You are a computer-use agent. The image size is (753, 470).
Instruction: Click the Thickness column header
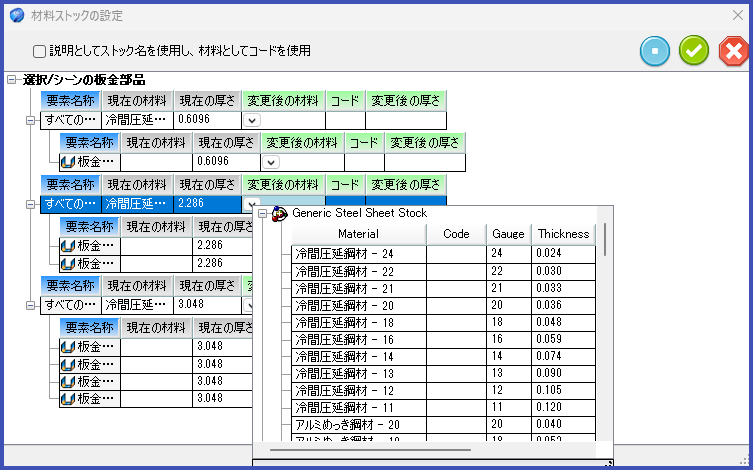point(563,234)
